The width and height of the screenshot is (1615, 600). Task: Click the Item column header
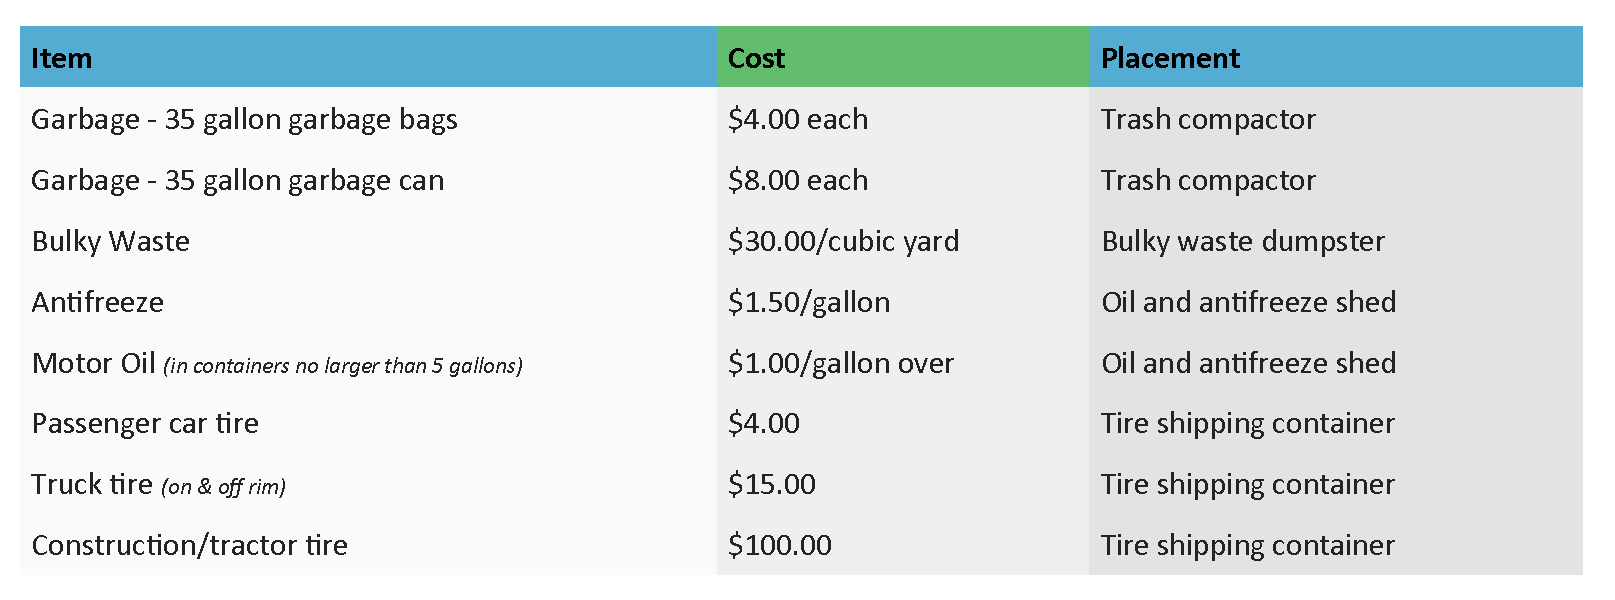(x=62, y=58)
